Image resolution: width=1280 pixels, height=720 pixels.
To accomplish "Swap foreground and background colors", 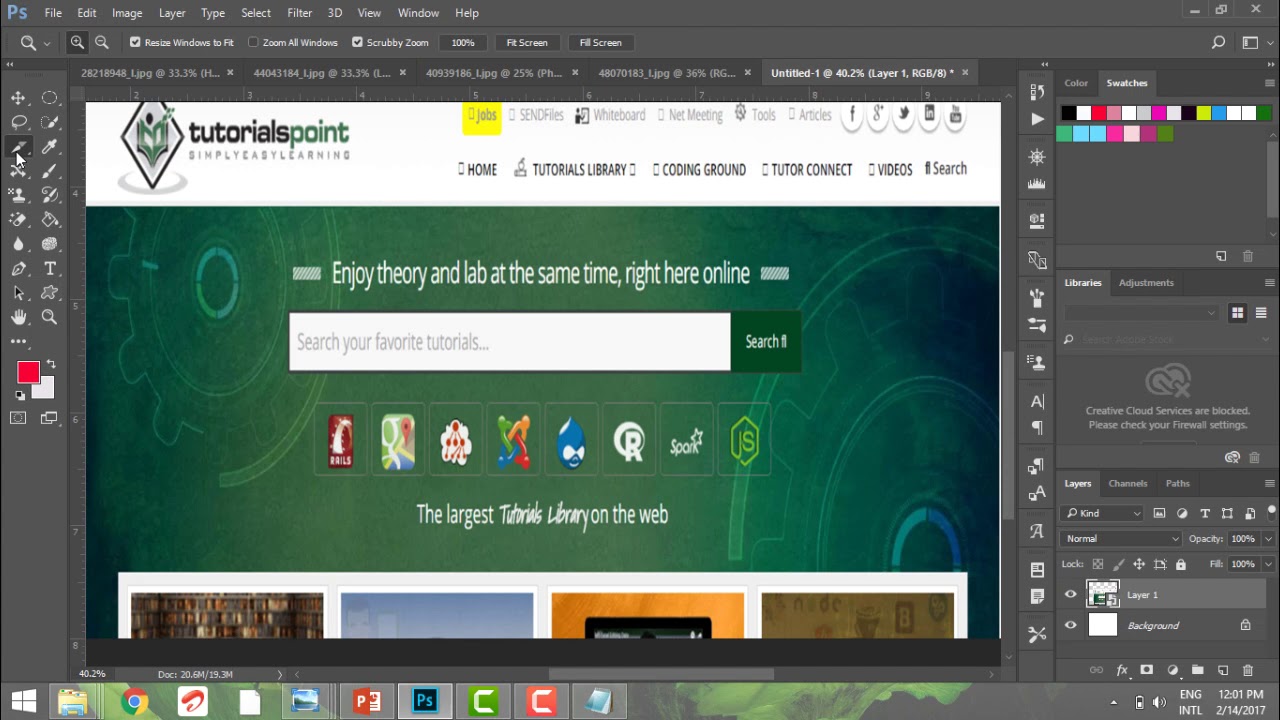I will [x=51, y=365].
